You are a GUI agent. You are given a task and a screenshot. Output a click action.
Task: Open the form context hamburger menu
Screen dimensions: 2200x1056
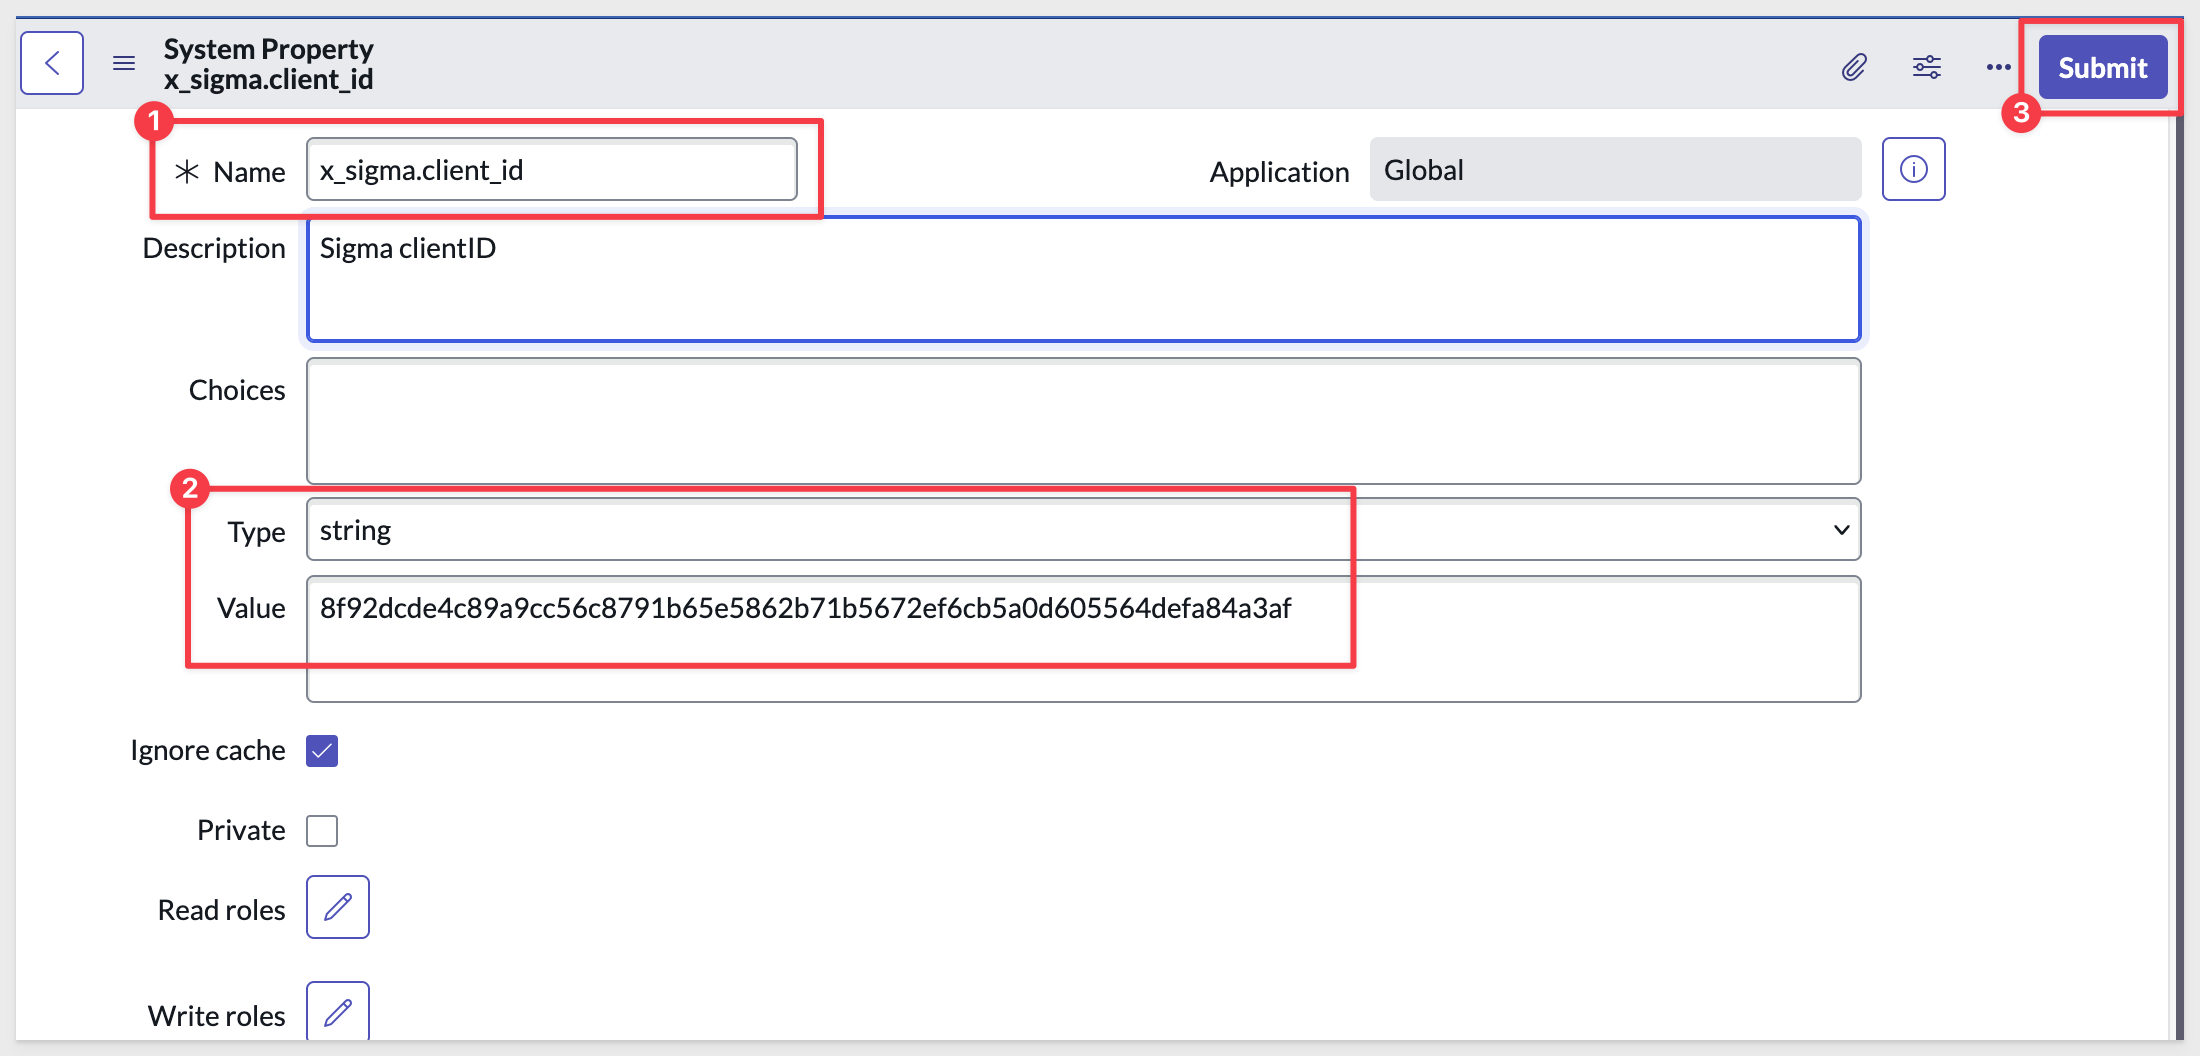[124, 64]
